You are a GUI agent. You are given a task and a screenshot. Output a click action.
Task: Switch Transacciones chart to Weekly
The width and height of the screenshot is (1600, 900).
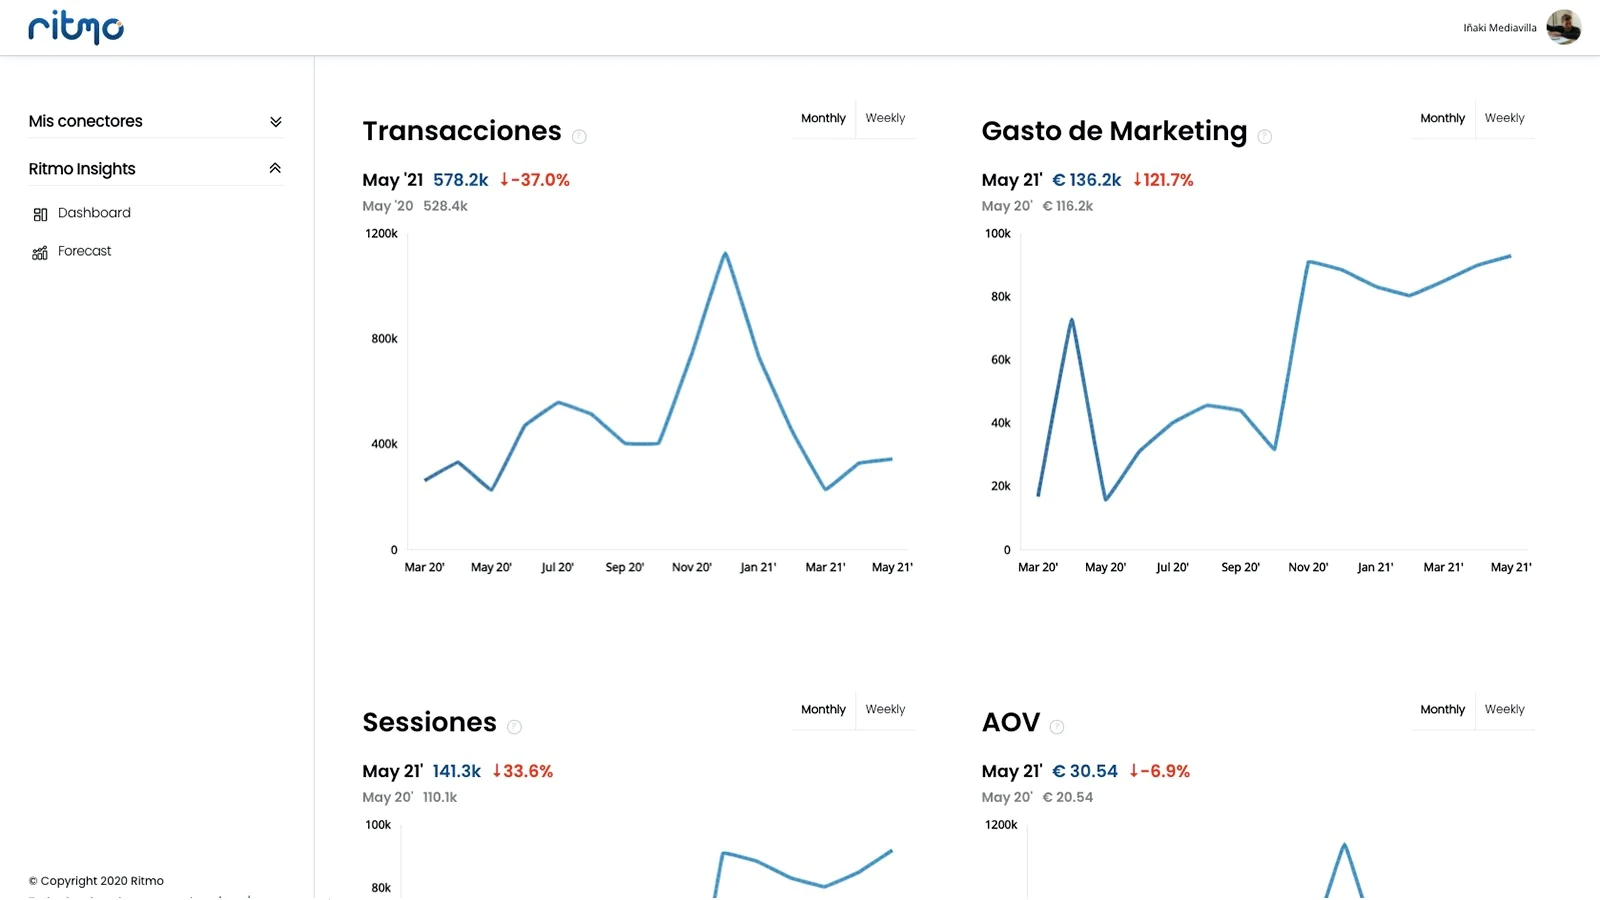coord(885,118)
